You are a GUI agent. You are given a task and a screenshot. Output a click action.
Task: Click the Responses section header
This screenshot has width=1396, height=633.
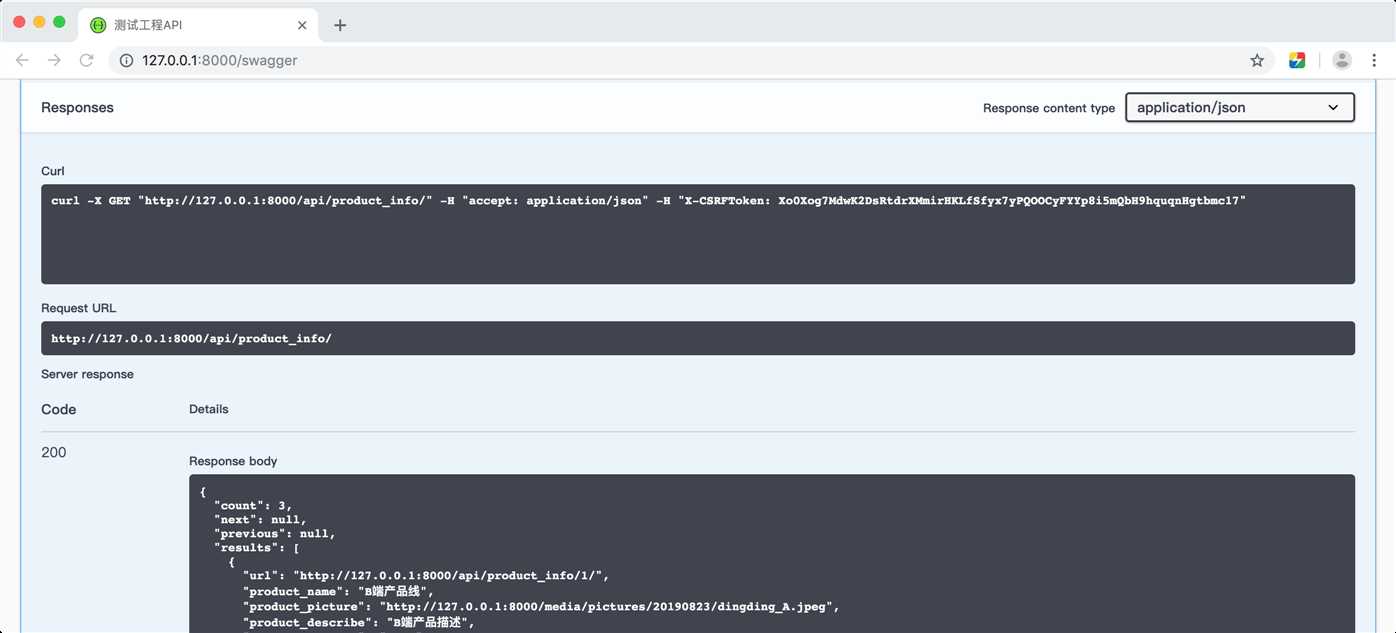[x=77, y=107]
